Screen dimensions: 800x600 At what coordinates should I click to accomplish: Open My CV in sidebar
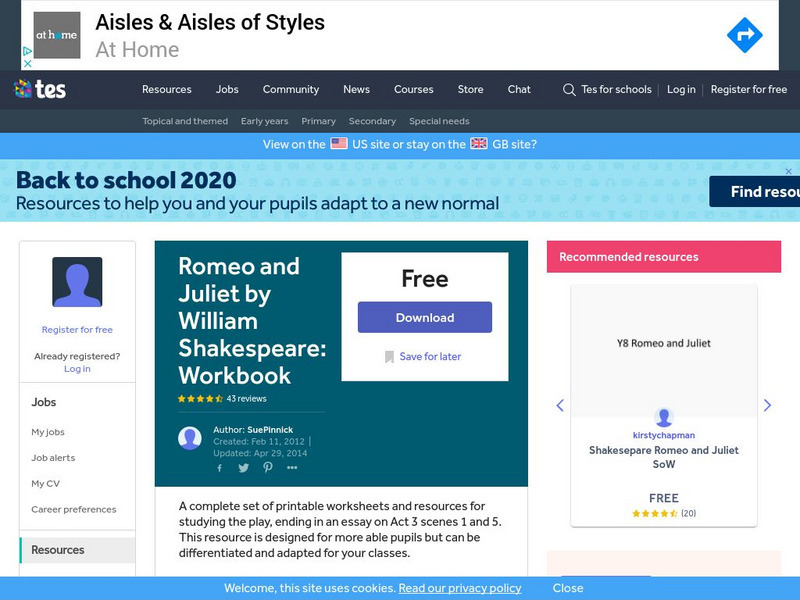(x=45, y=483)
